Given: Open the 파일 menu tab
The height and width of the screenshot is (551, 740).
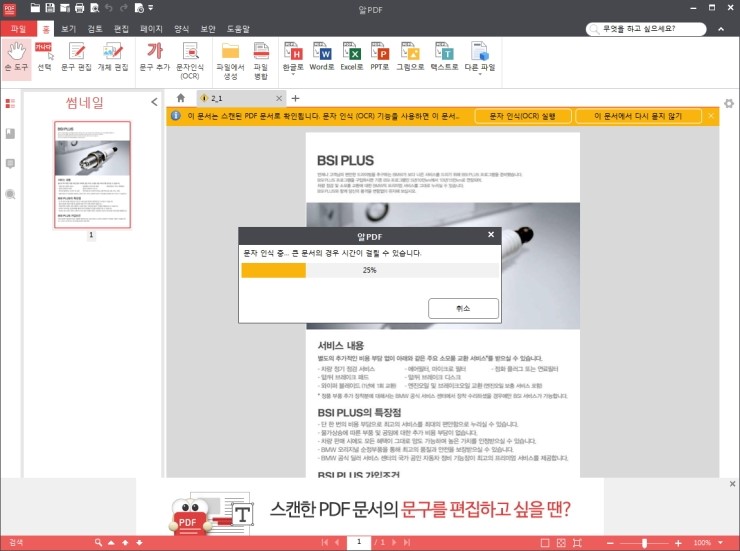Looking at the screenshot, I should pyautogui.click(x=18, y=29).
